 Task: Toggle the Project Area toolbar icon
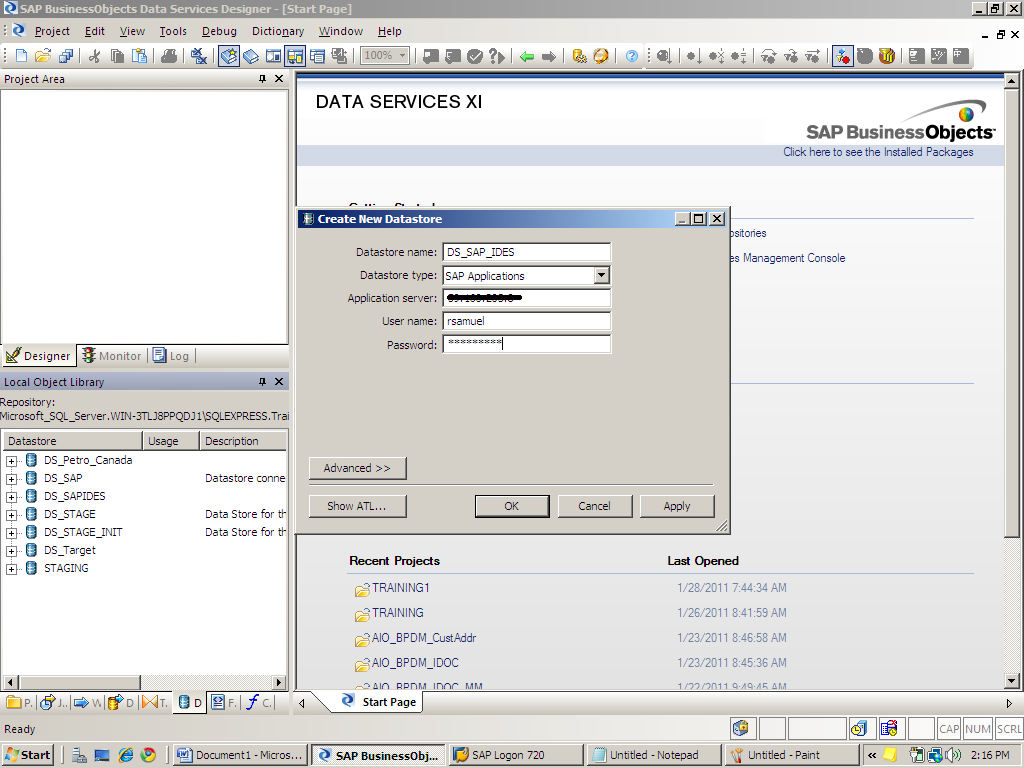tap(295, 56)
